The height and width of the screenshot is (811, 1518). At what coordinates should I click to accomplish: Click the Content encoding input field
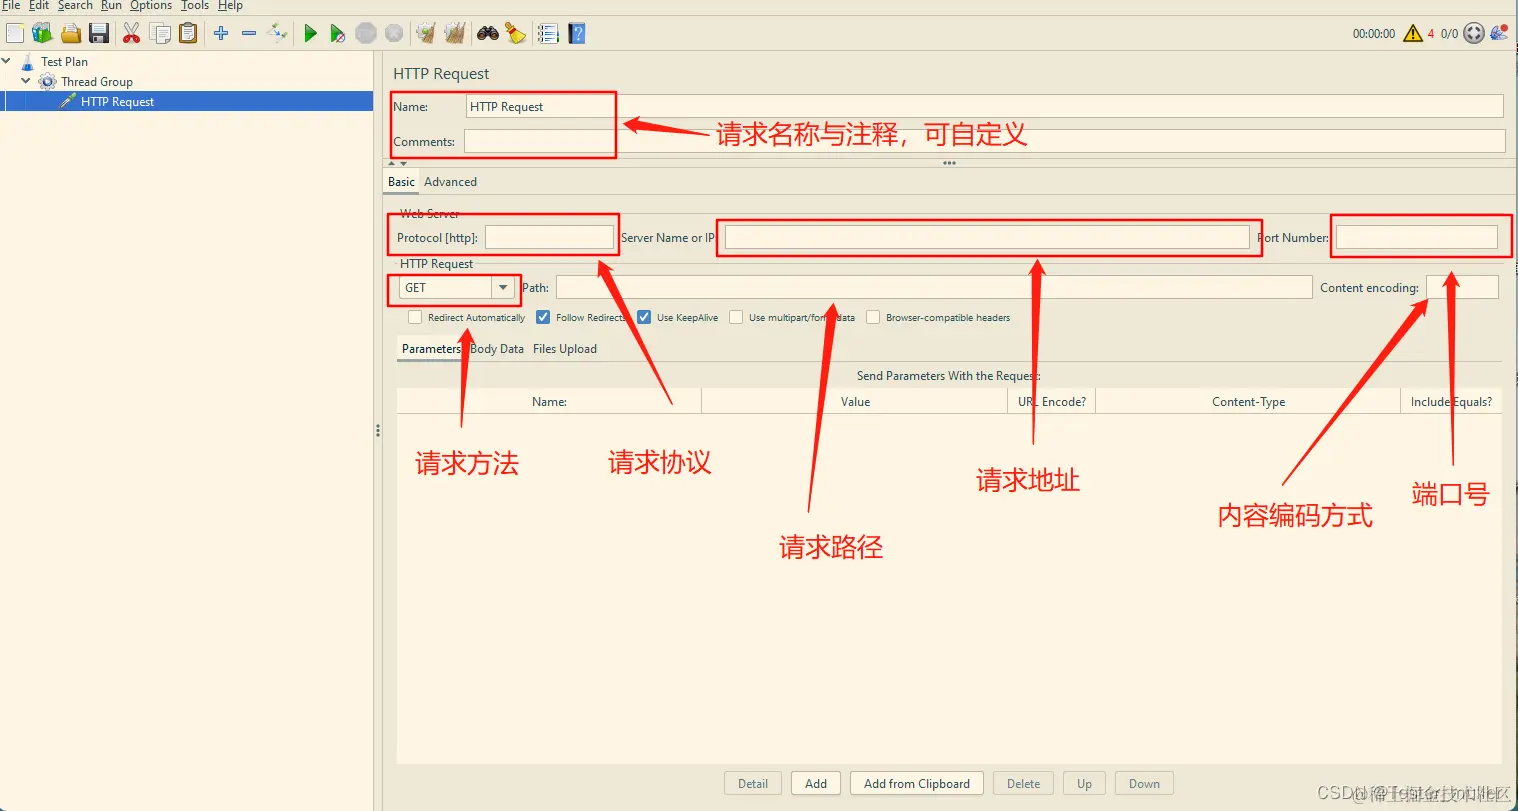tap(1462, 288)
